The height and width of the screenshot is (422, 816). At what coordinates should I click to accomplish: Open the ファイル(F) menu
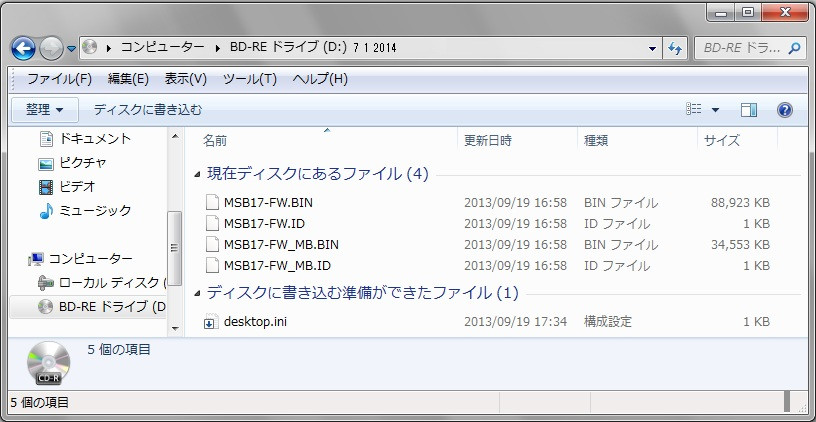pyautogui.click(x=58, y=79)
